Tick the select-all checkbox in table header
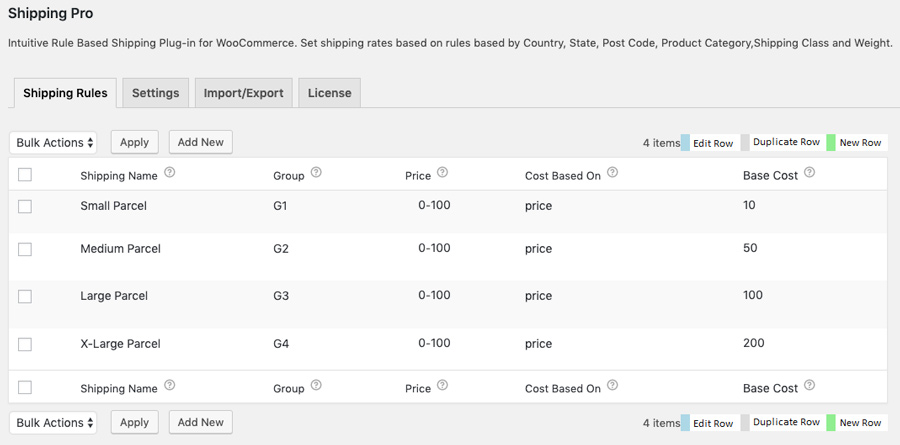 (25, 175)
